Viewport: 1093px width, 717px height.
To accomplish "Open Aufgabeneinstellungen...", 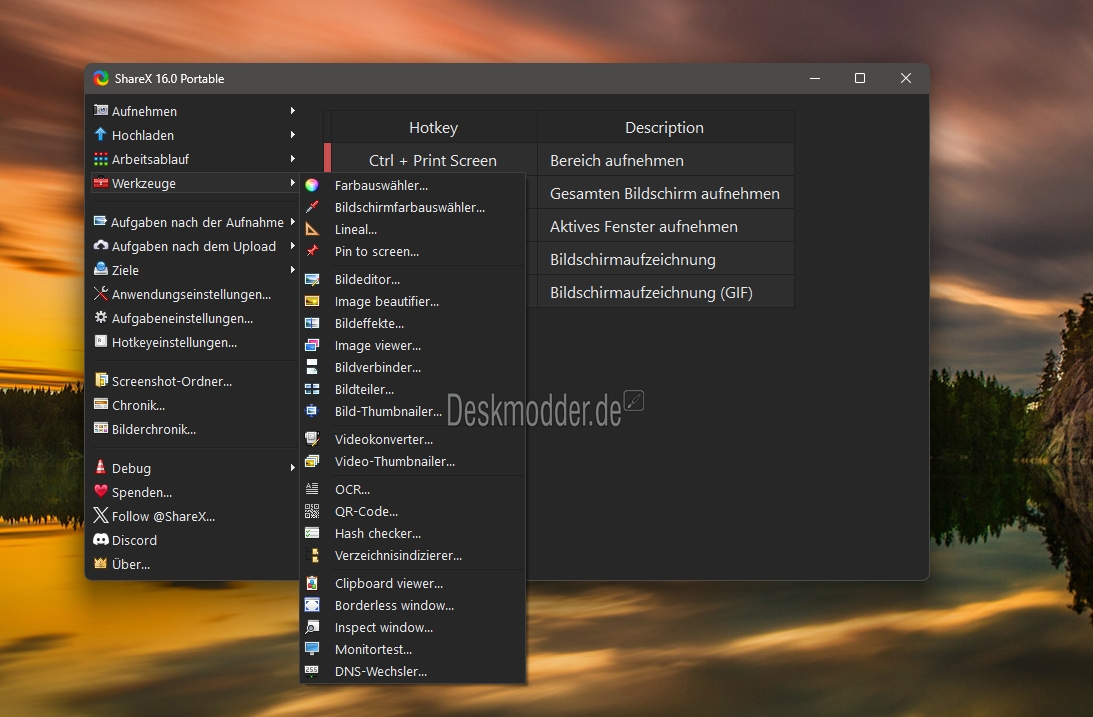I will (x=195, y=318).
